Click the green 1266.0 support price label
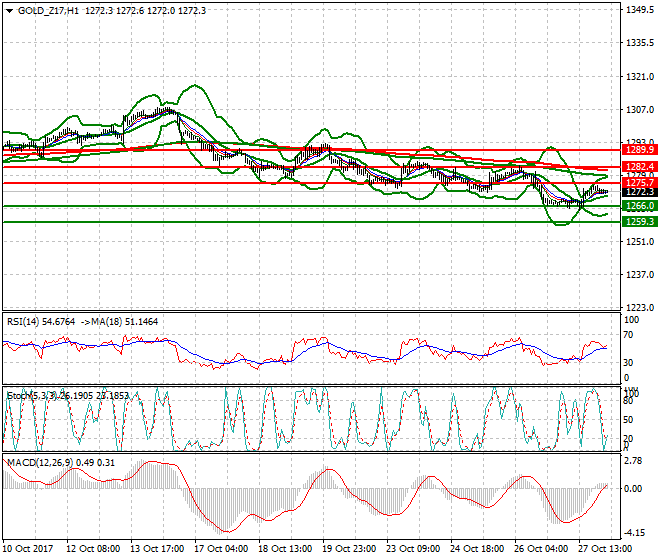This screenshot has width=660, height=560. 639,206
